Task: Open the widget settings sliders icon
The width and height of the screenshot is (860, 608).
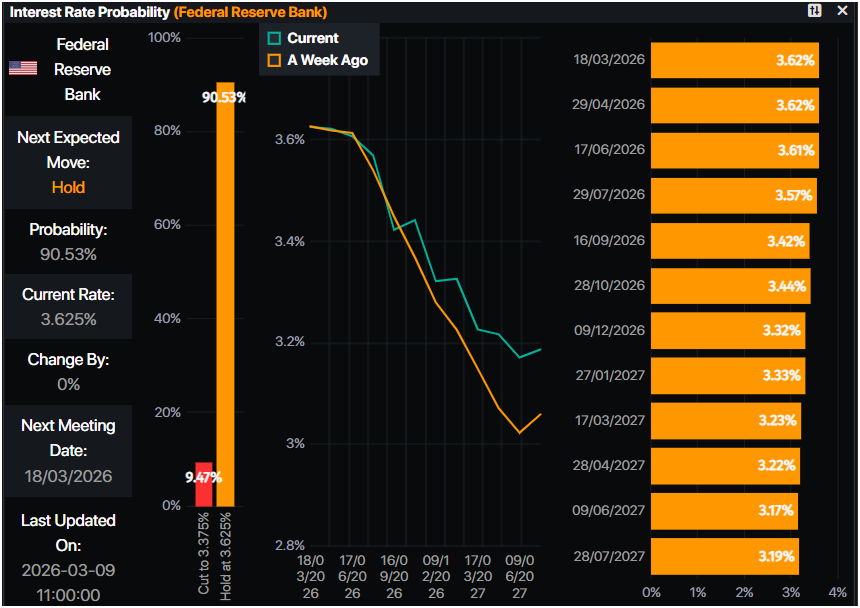Action: point(815,11)
